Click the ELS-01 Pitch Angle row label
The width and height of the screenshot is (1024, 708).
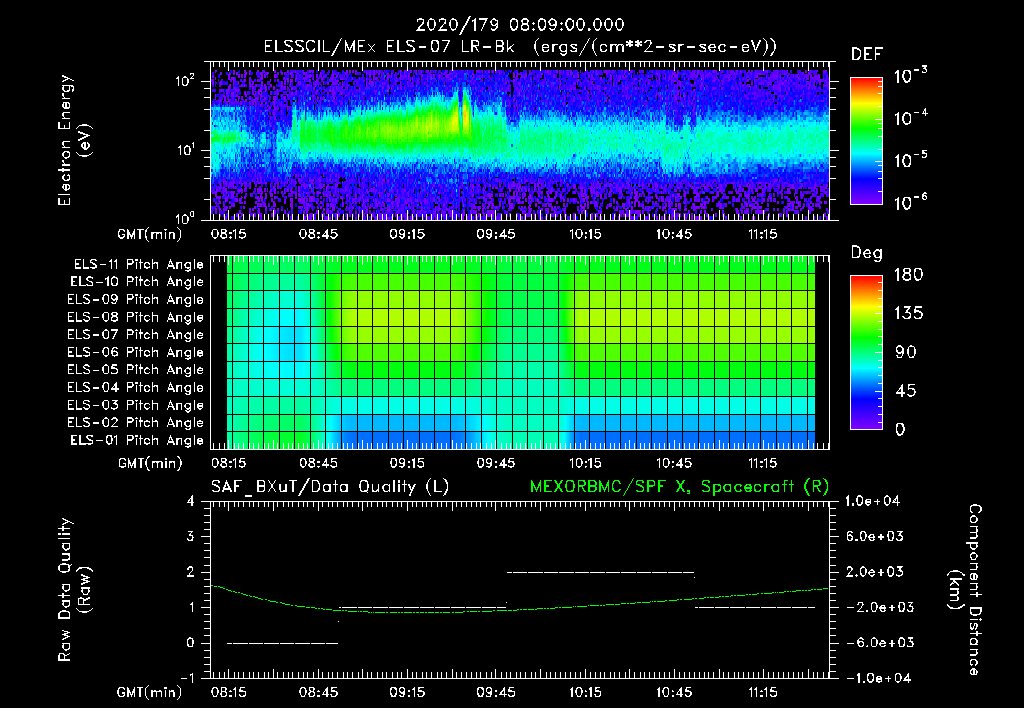[137, 440]
